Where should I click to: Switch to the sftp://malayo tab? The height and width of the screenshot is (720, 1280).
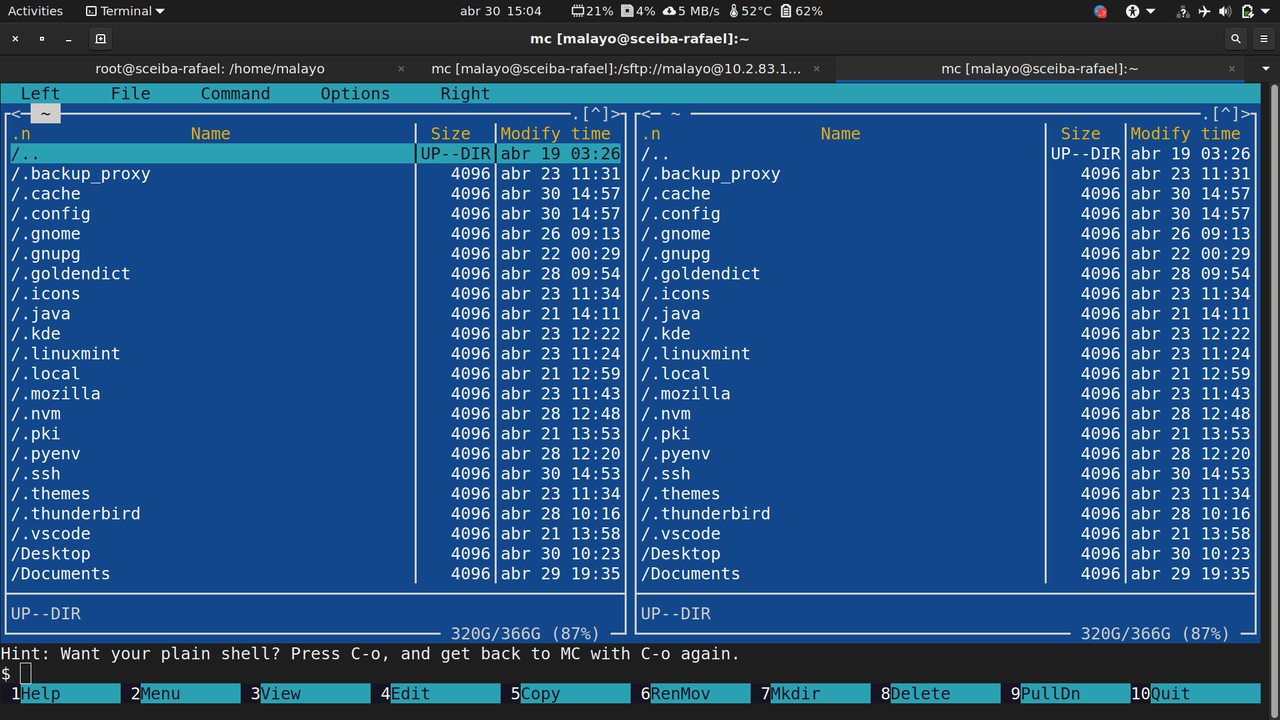(x=616, y=69)
